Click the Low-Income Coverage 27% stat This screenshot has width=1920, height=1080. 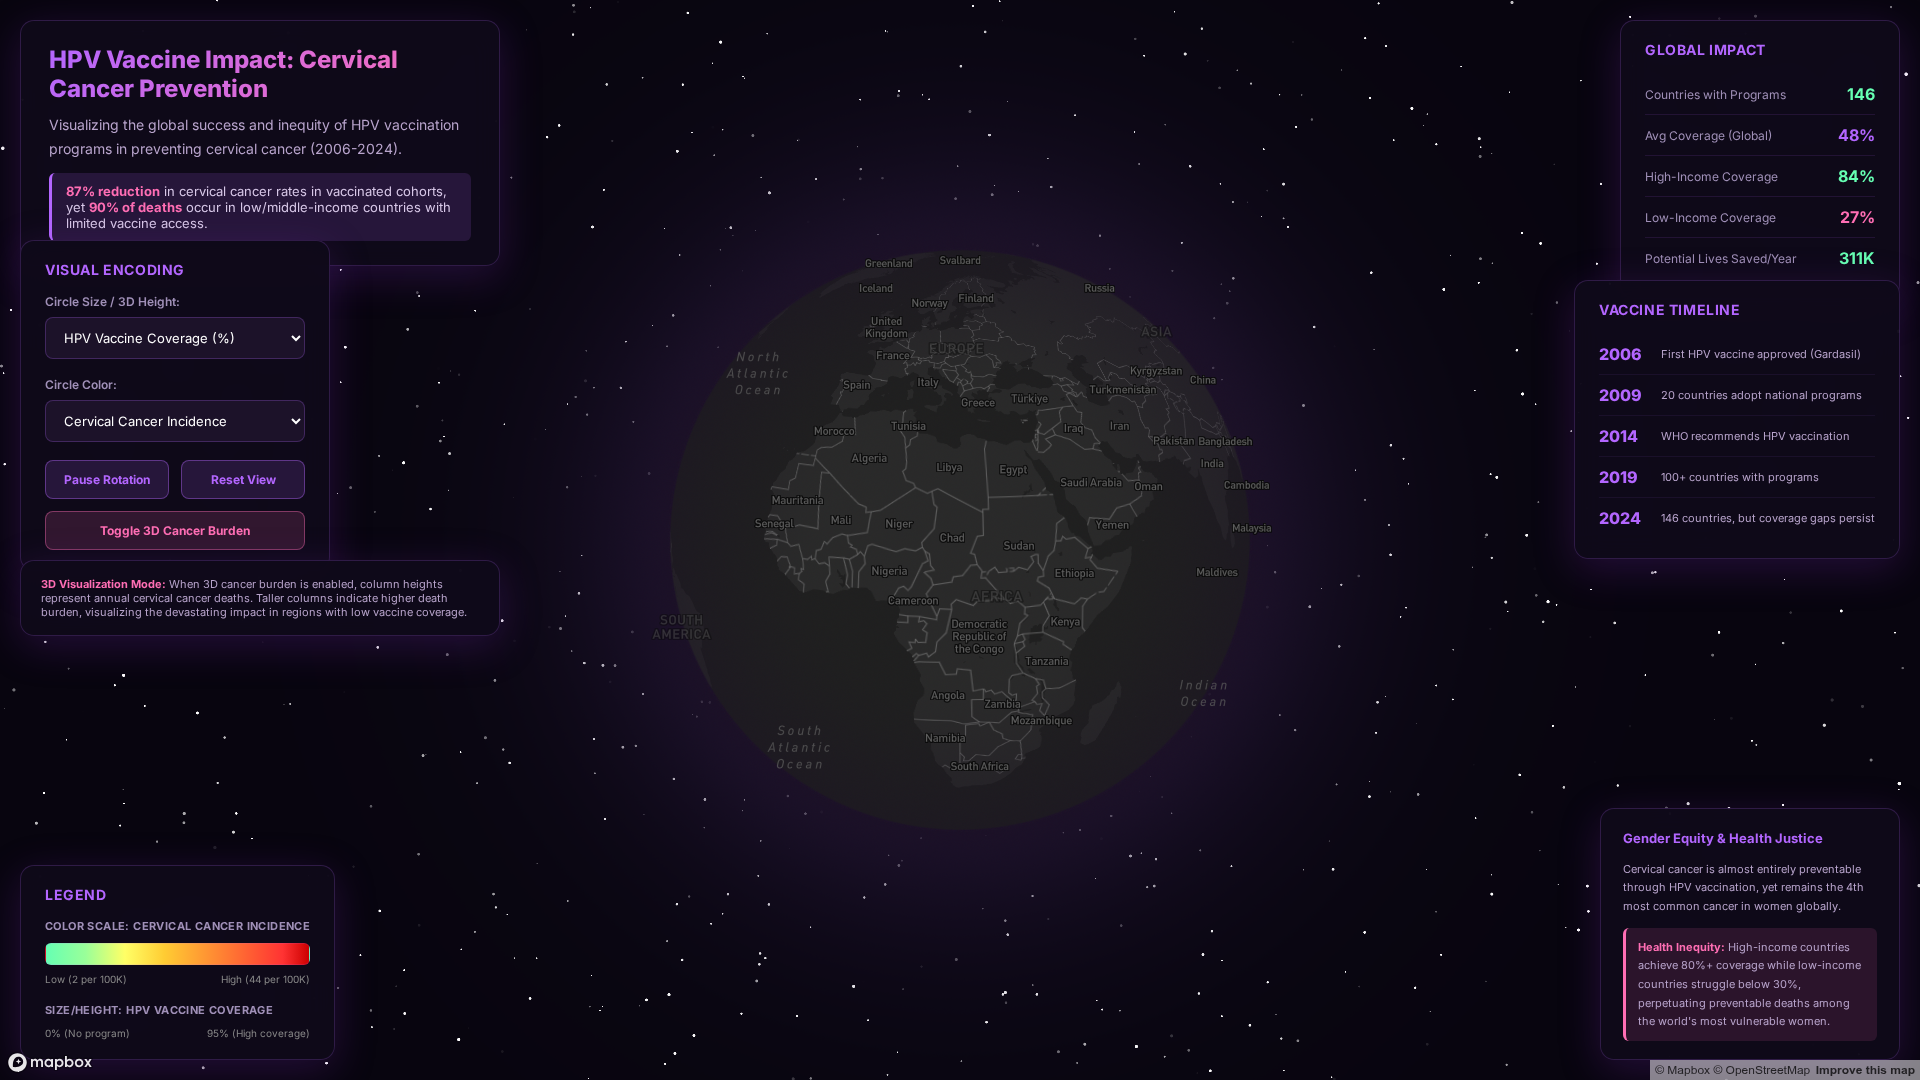pyautogui.click(x=1856, y=217)
